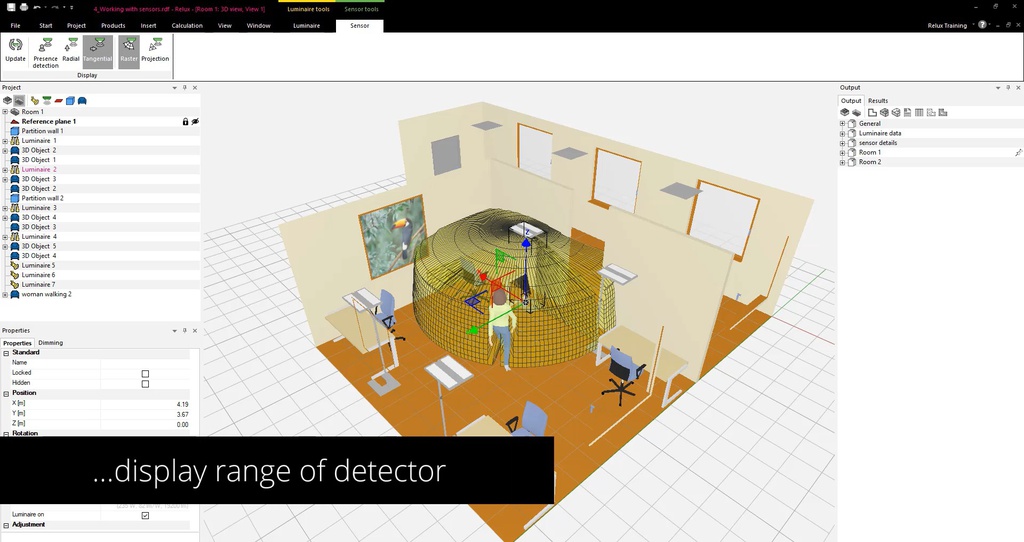
Task: Collapse the Standard properties section
Action: tap(6, 353)
